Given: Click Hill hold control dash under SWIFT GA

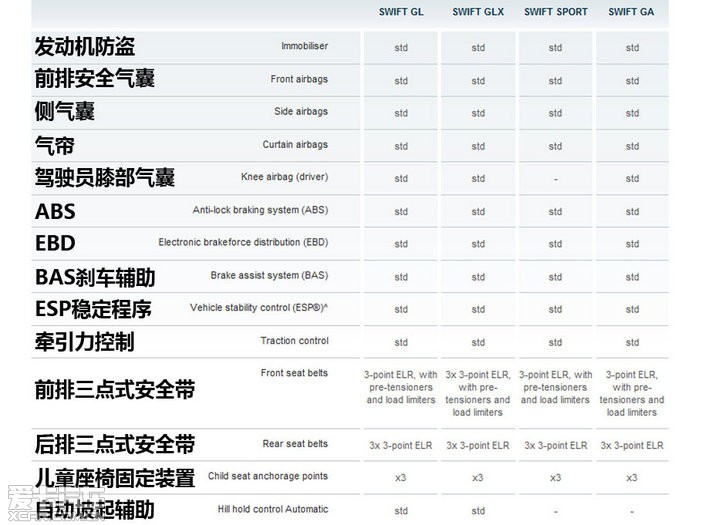Looking at the screenshot, I should [632, 511].
